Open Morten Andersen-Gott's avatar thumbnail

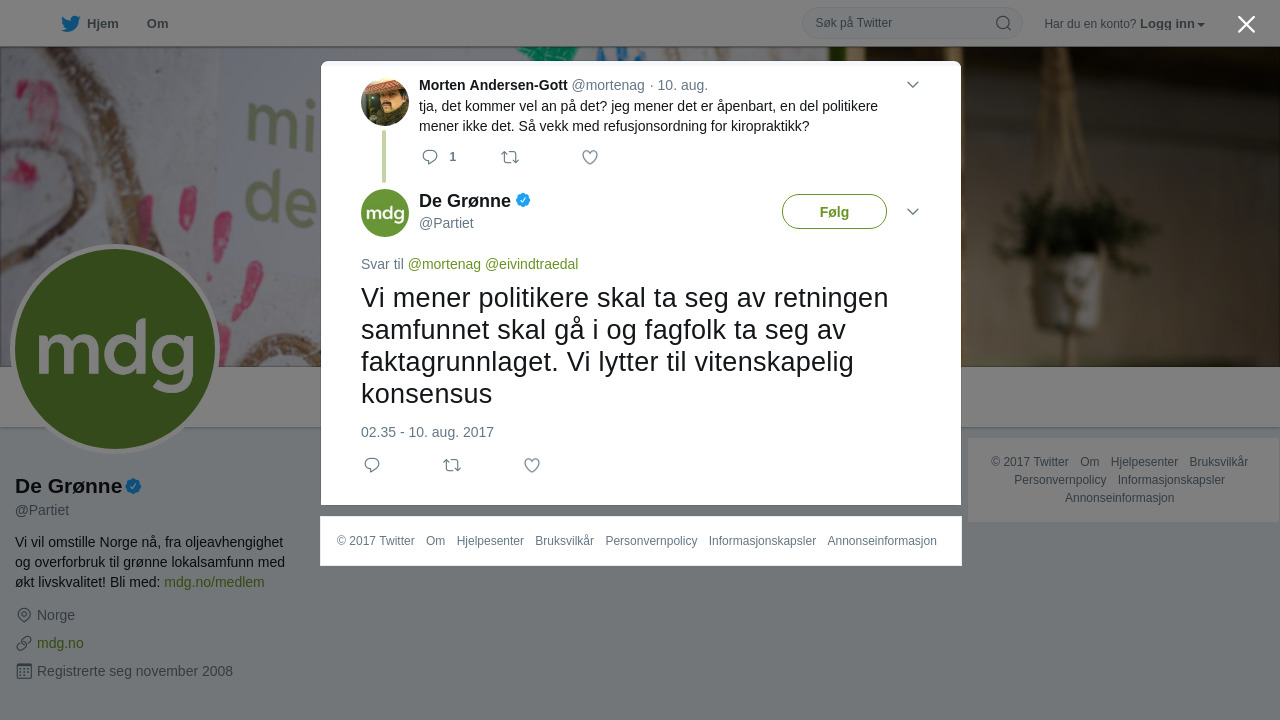click(385, 102)
